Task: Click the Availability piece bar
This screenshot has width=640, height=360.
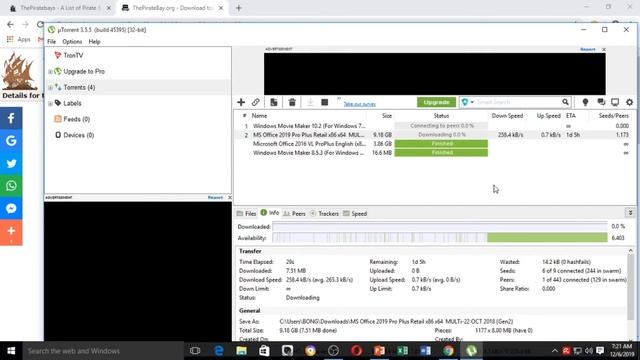Action: tap(440, 238)
